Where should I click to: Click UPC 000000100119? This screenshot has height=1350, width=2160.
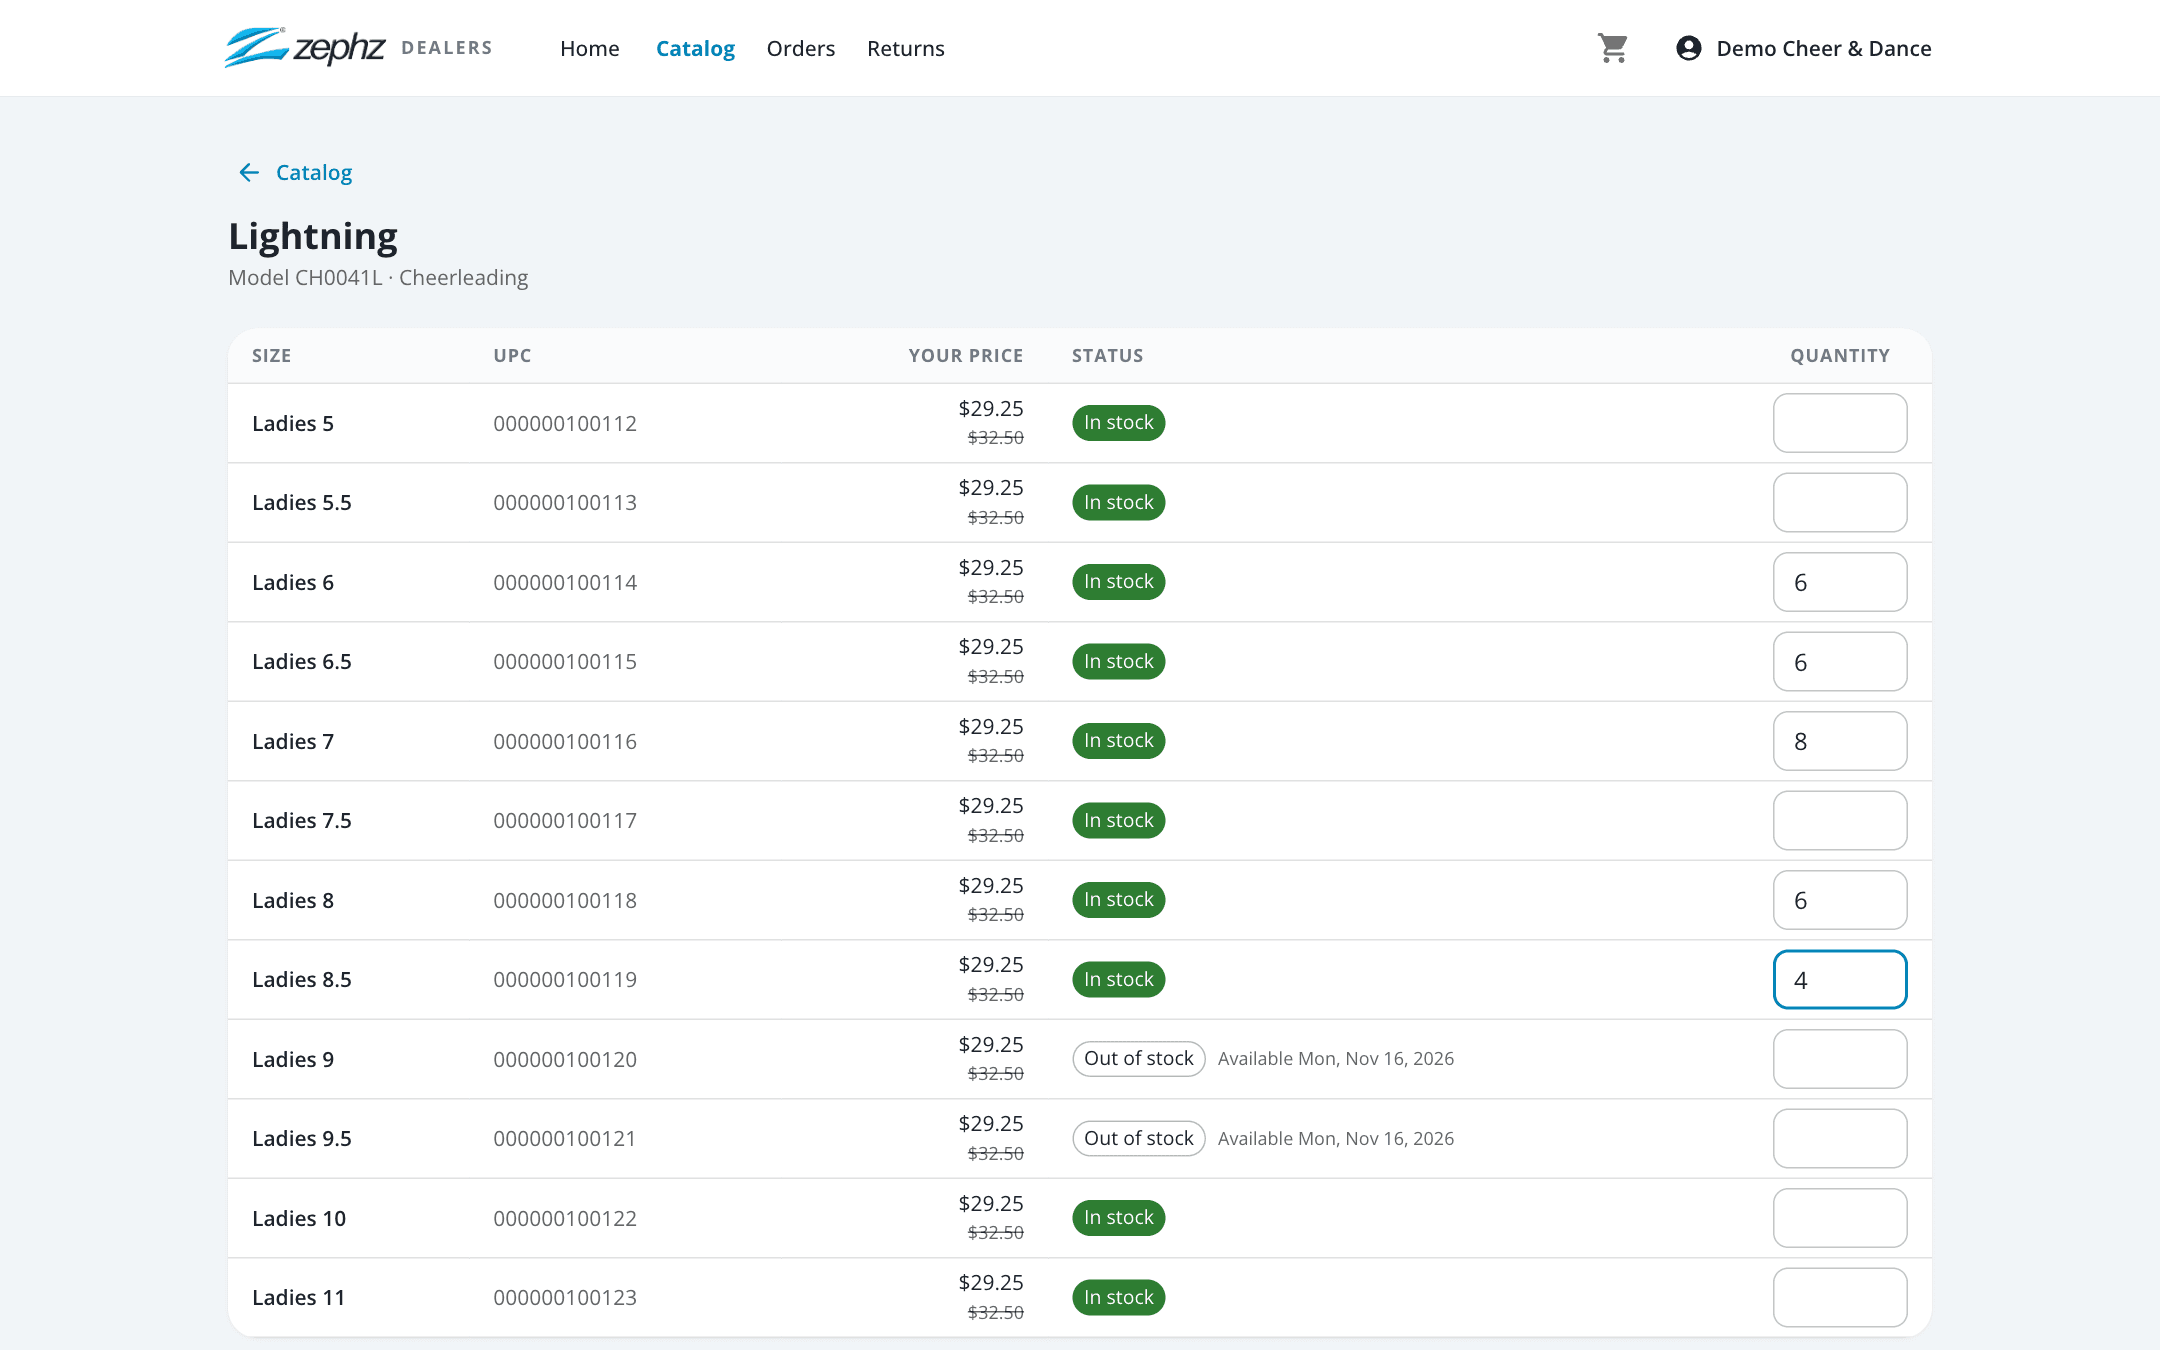(x=565, y=979)
